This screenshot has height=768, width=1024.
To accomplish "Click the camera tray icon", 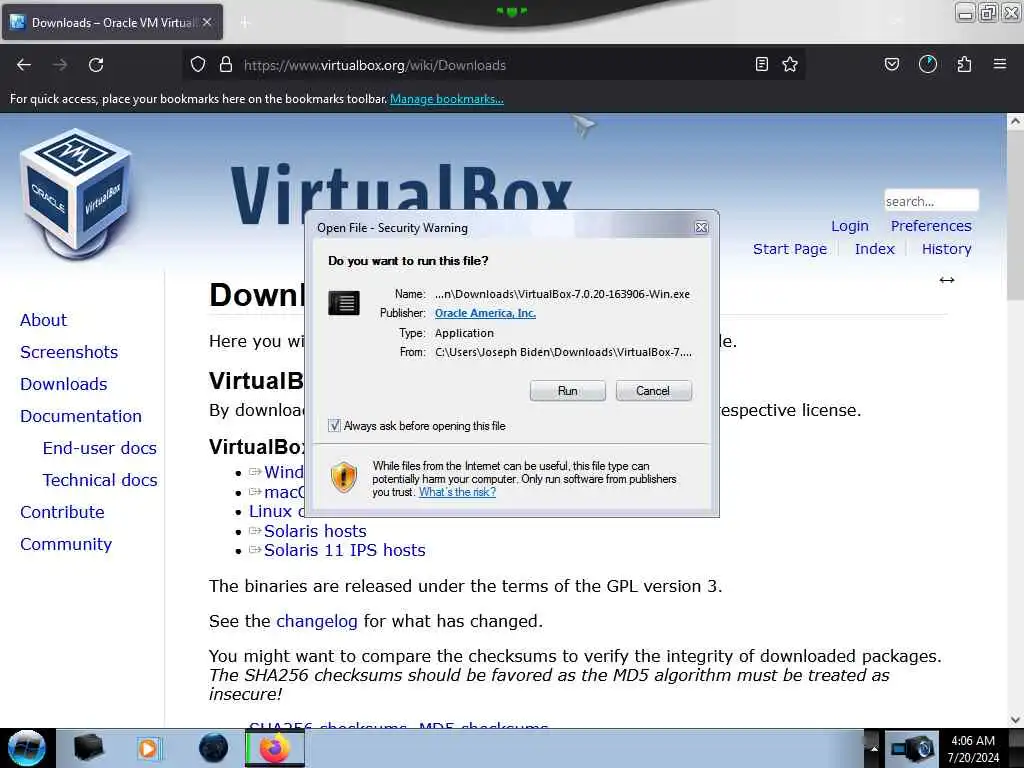I will coord(913,748).
